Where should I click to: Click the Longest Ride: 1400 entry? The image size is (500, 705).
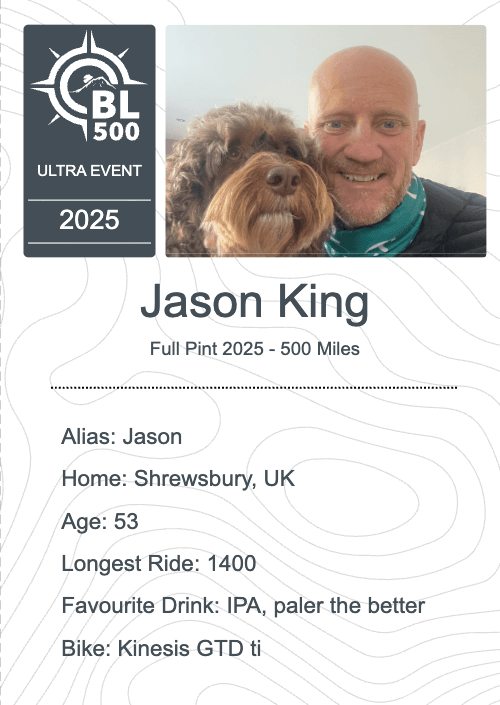click(x=159, y=563)
